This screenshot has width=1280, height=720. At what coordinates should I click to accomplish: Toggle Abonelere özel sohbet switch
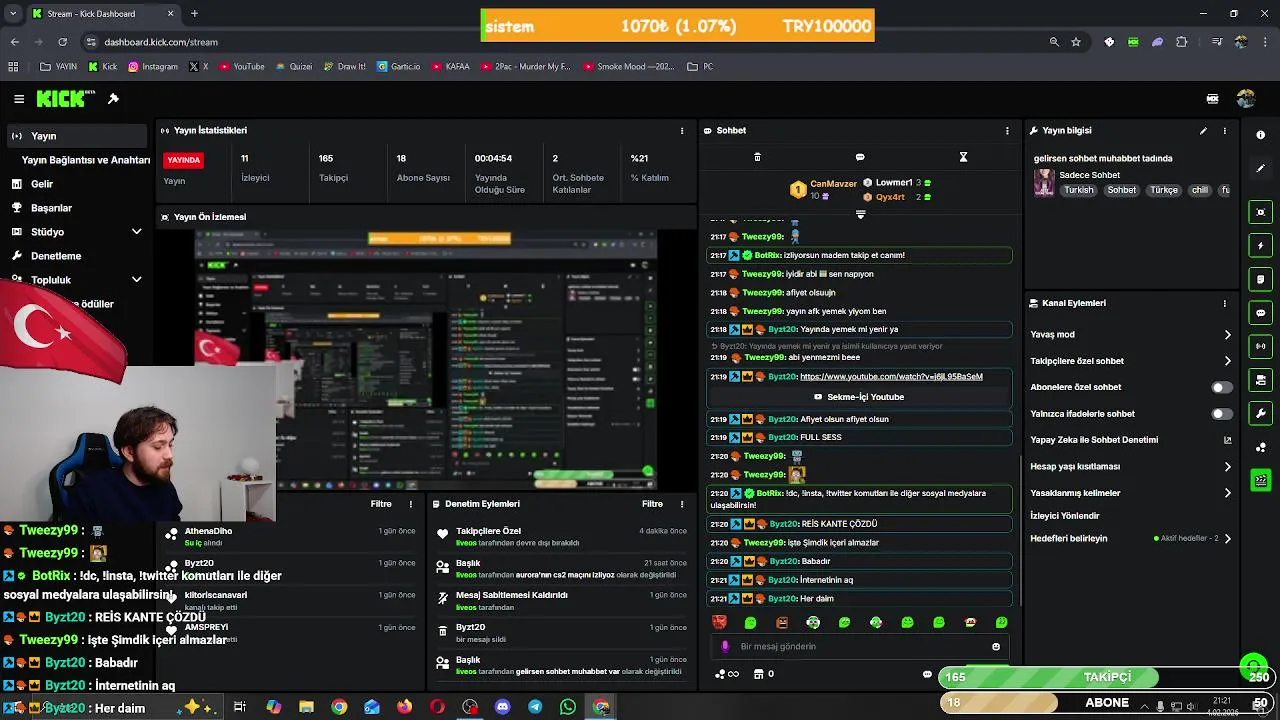coord(1222,387)
